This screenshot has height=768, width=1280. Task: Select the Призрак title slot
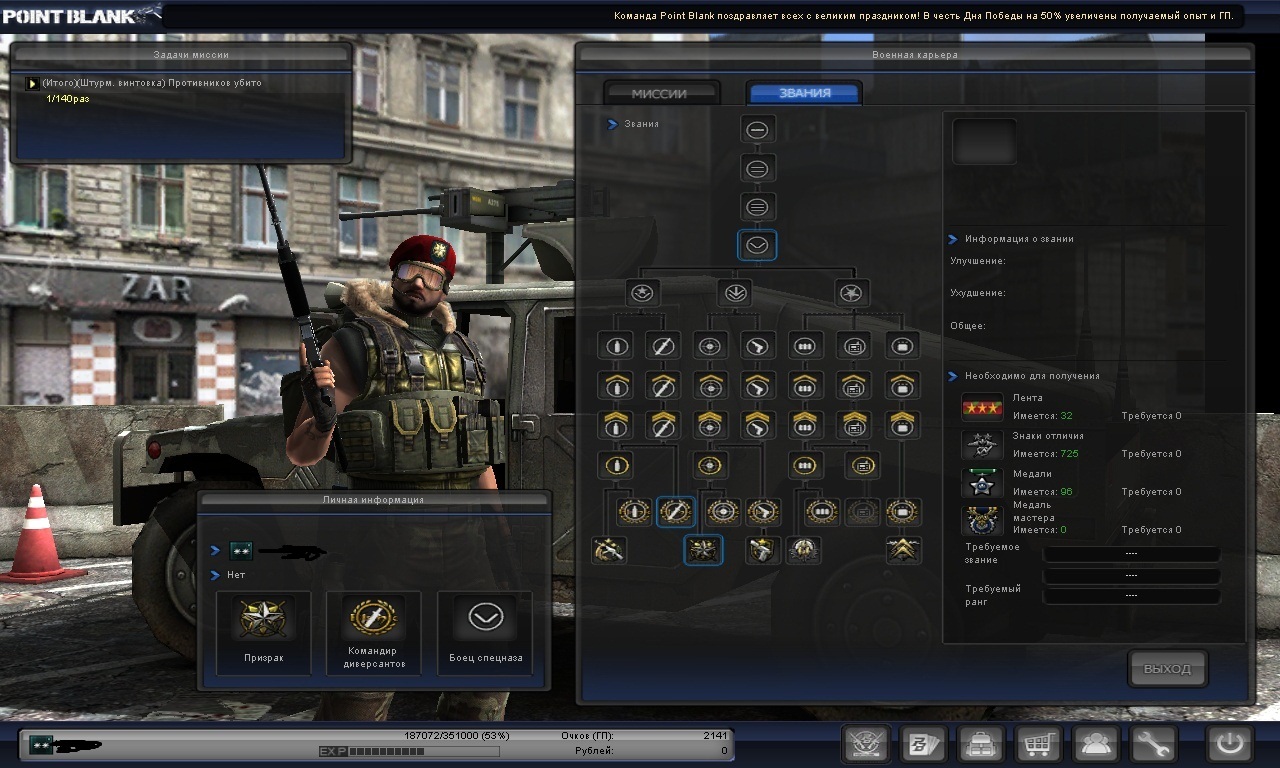coord(263,632)
